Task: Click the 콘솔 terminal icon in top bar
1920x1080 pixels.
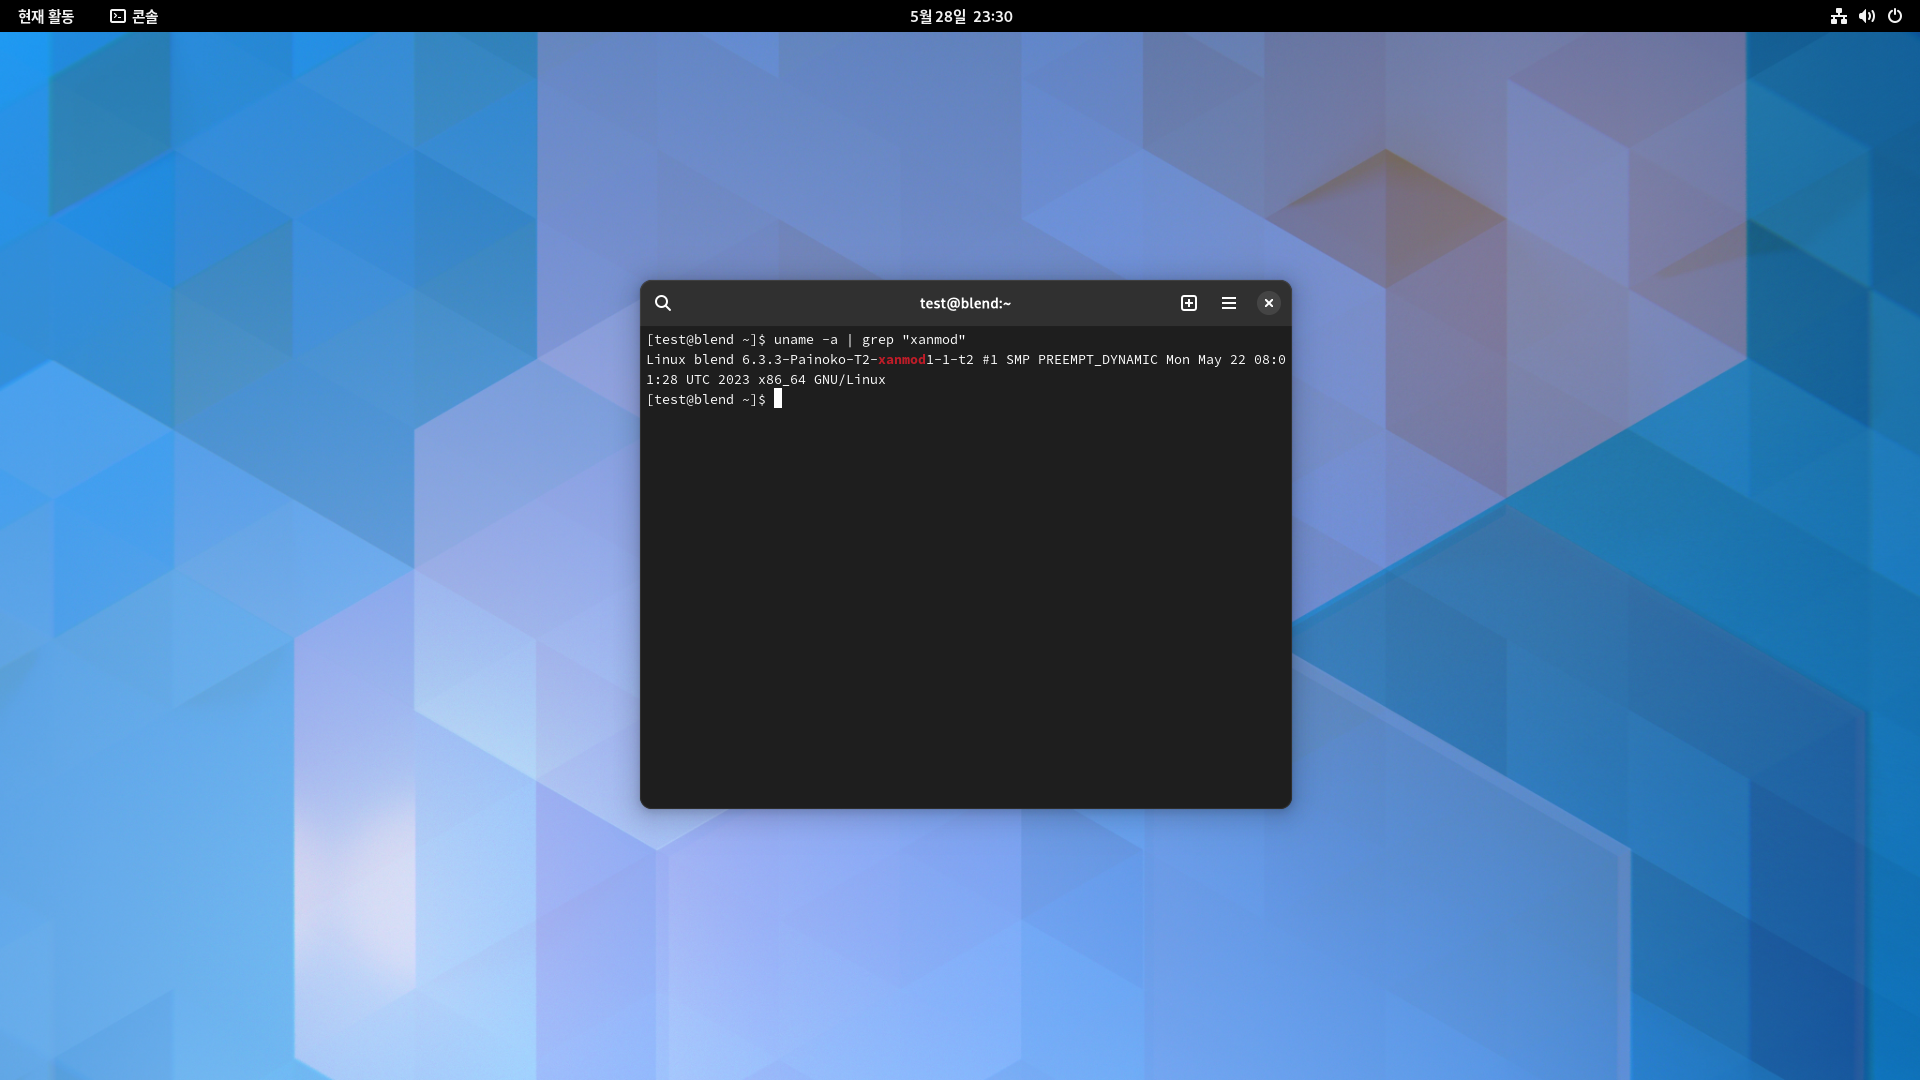Action: 118,16
